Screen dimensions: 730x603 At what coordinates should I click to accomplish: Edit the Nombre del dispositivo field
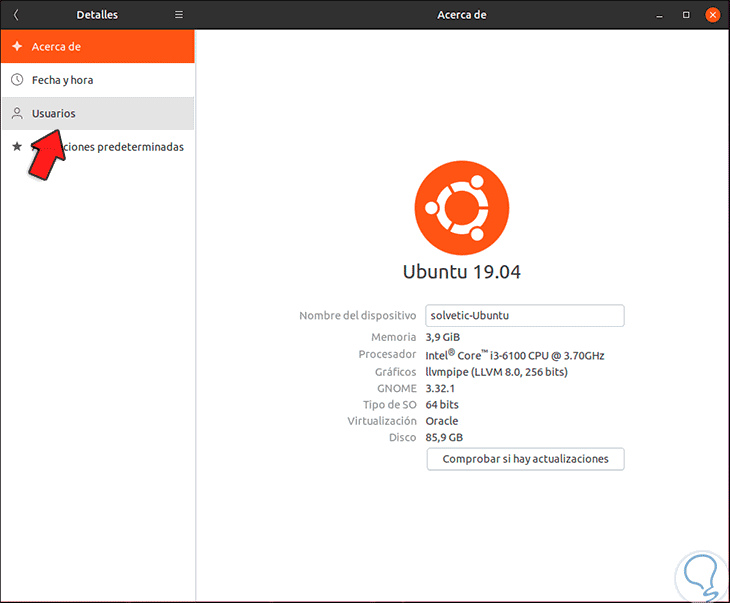[x=525, y=316]
